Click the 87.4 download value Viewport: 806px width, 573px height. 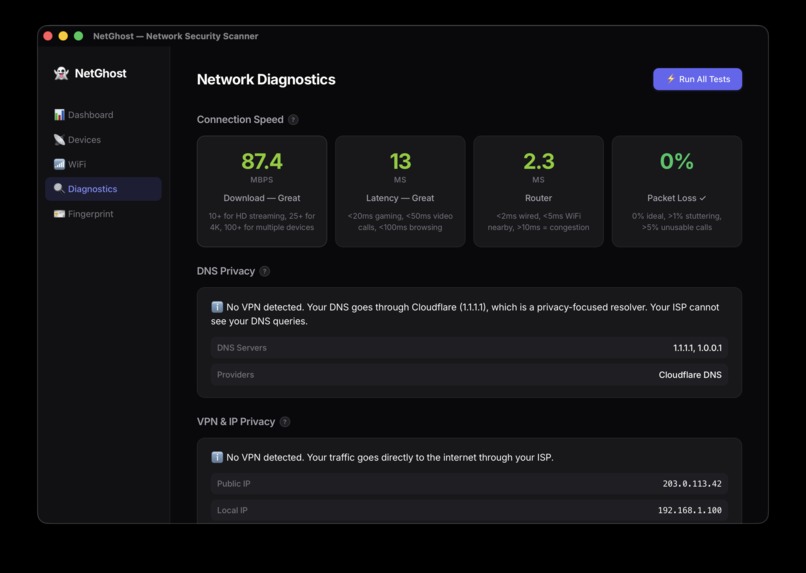(x=262, y=161)
